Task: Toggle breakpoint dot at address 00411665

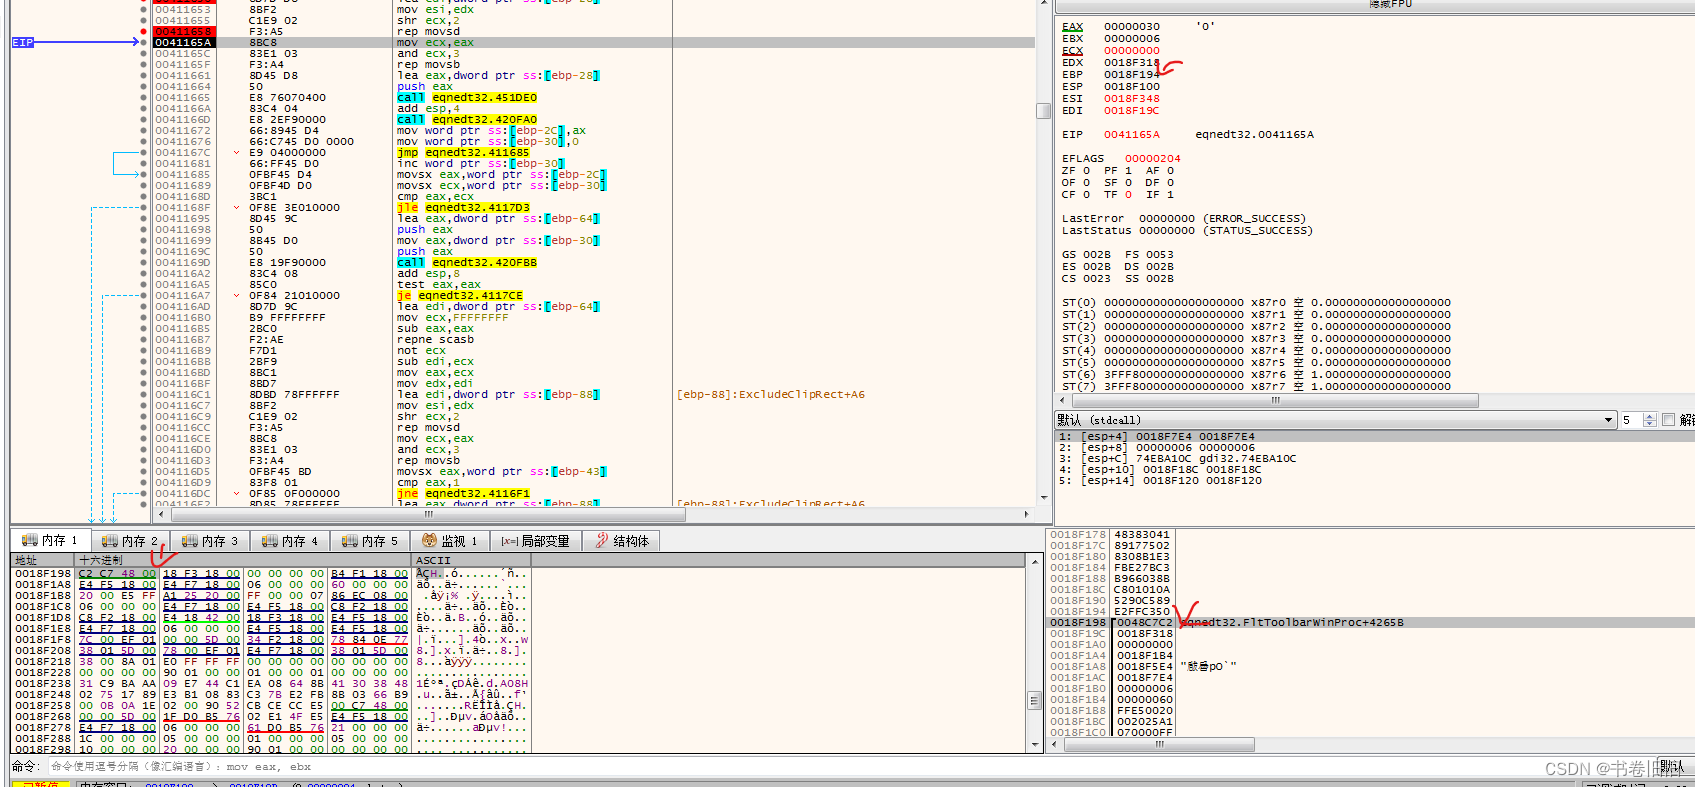Action: pos(144,97)
